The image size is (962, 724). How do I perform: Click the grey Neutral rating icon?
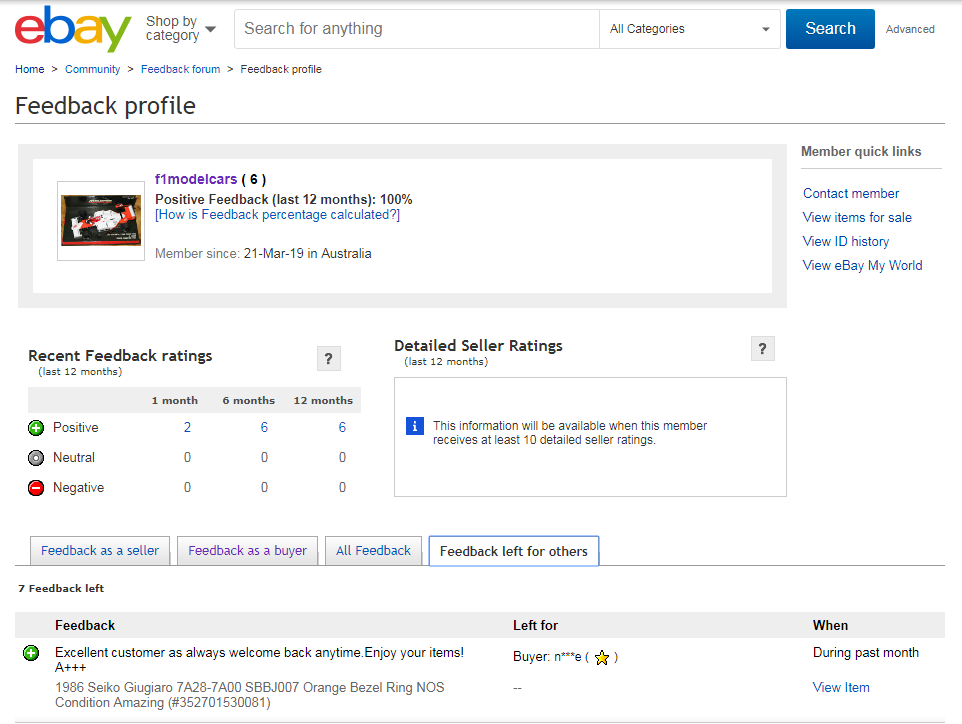36,458
